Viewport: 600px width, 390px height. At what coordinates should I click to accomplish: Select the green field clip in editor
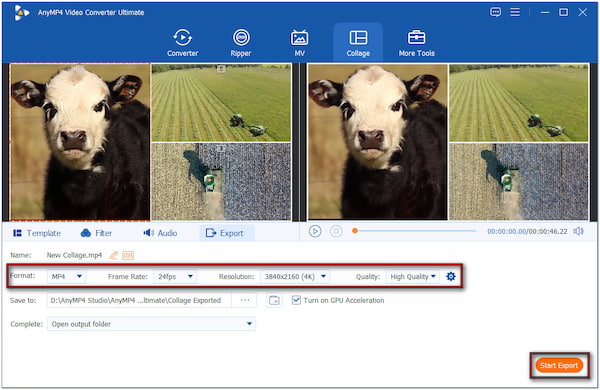coord(221,103)
